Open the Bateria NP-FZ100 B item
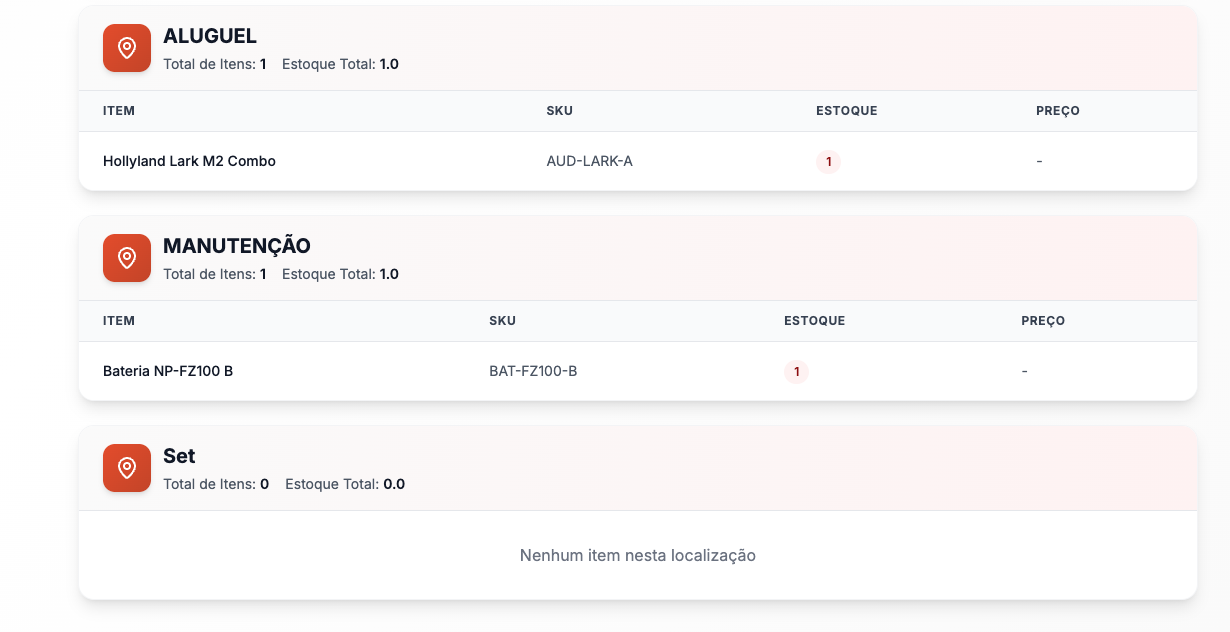The width and height of the screenshot is (1230, 632). click(x=168, y=371)
